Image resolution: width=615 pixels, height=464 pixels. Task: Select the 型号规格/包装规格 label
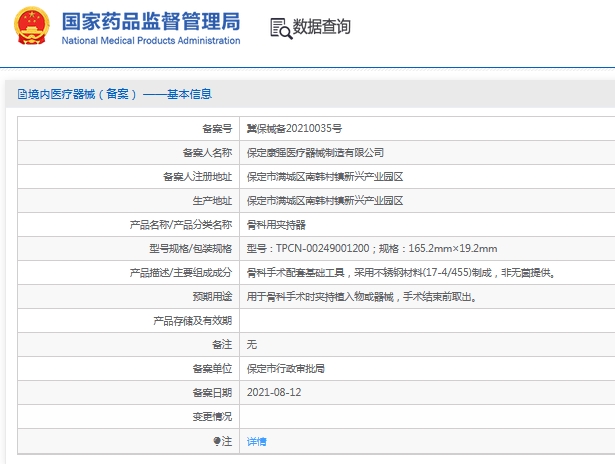(191, 249)
